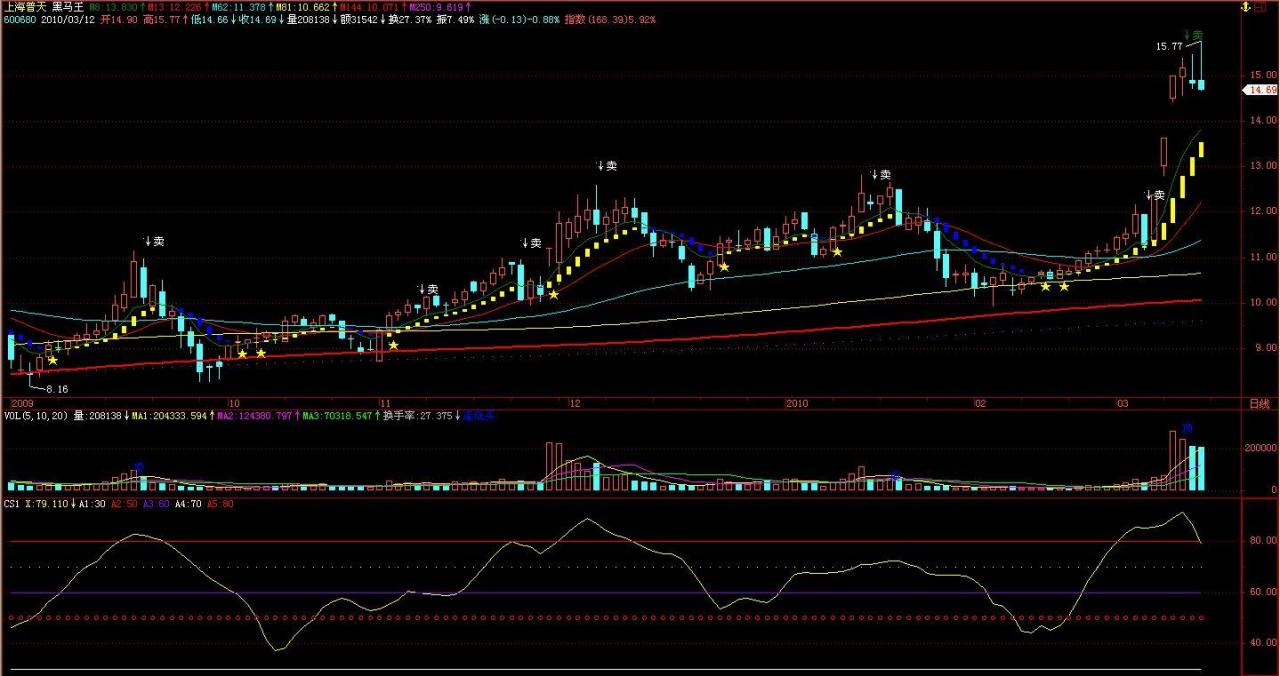Click the volume value 量208138 in the header
The width and height of the screenshot is (1280, 676).
coord(308,19)
